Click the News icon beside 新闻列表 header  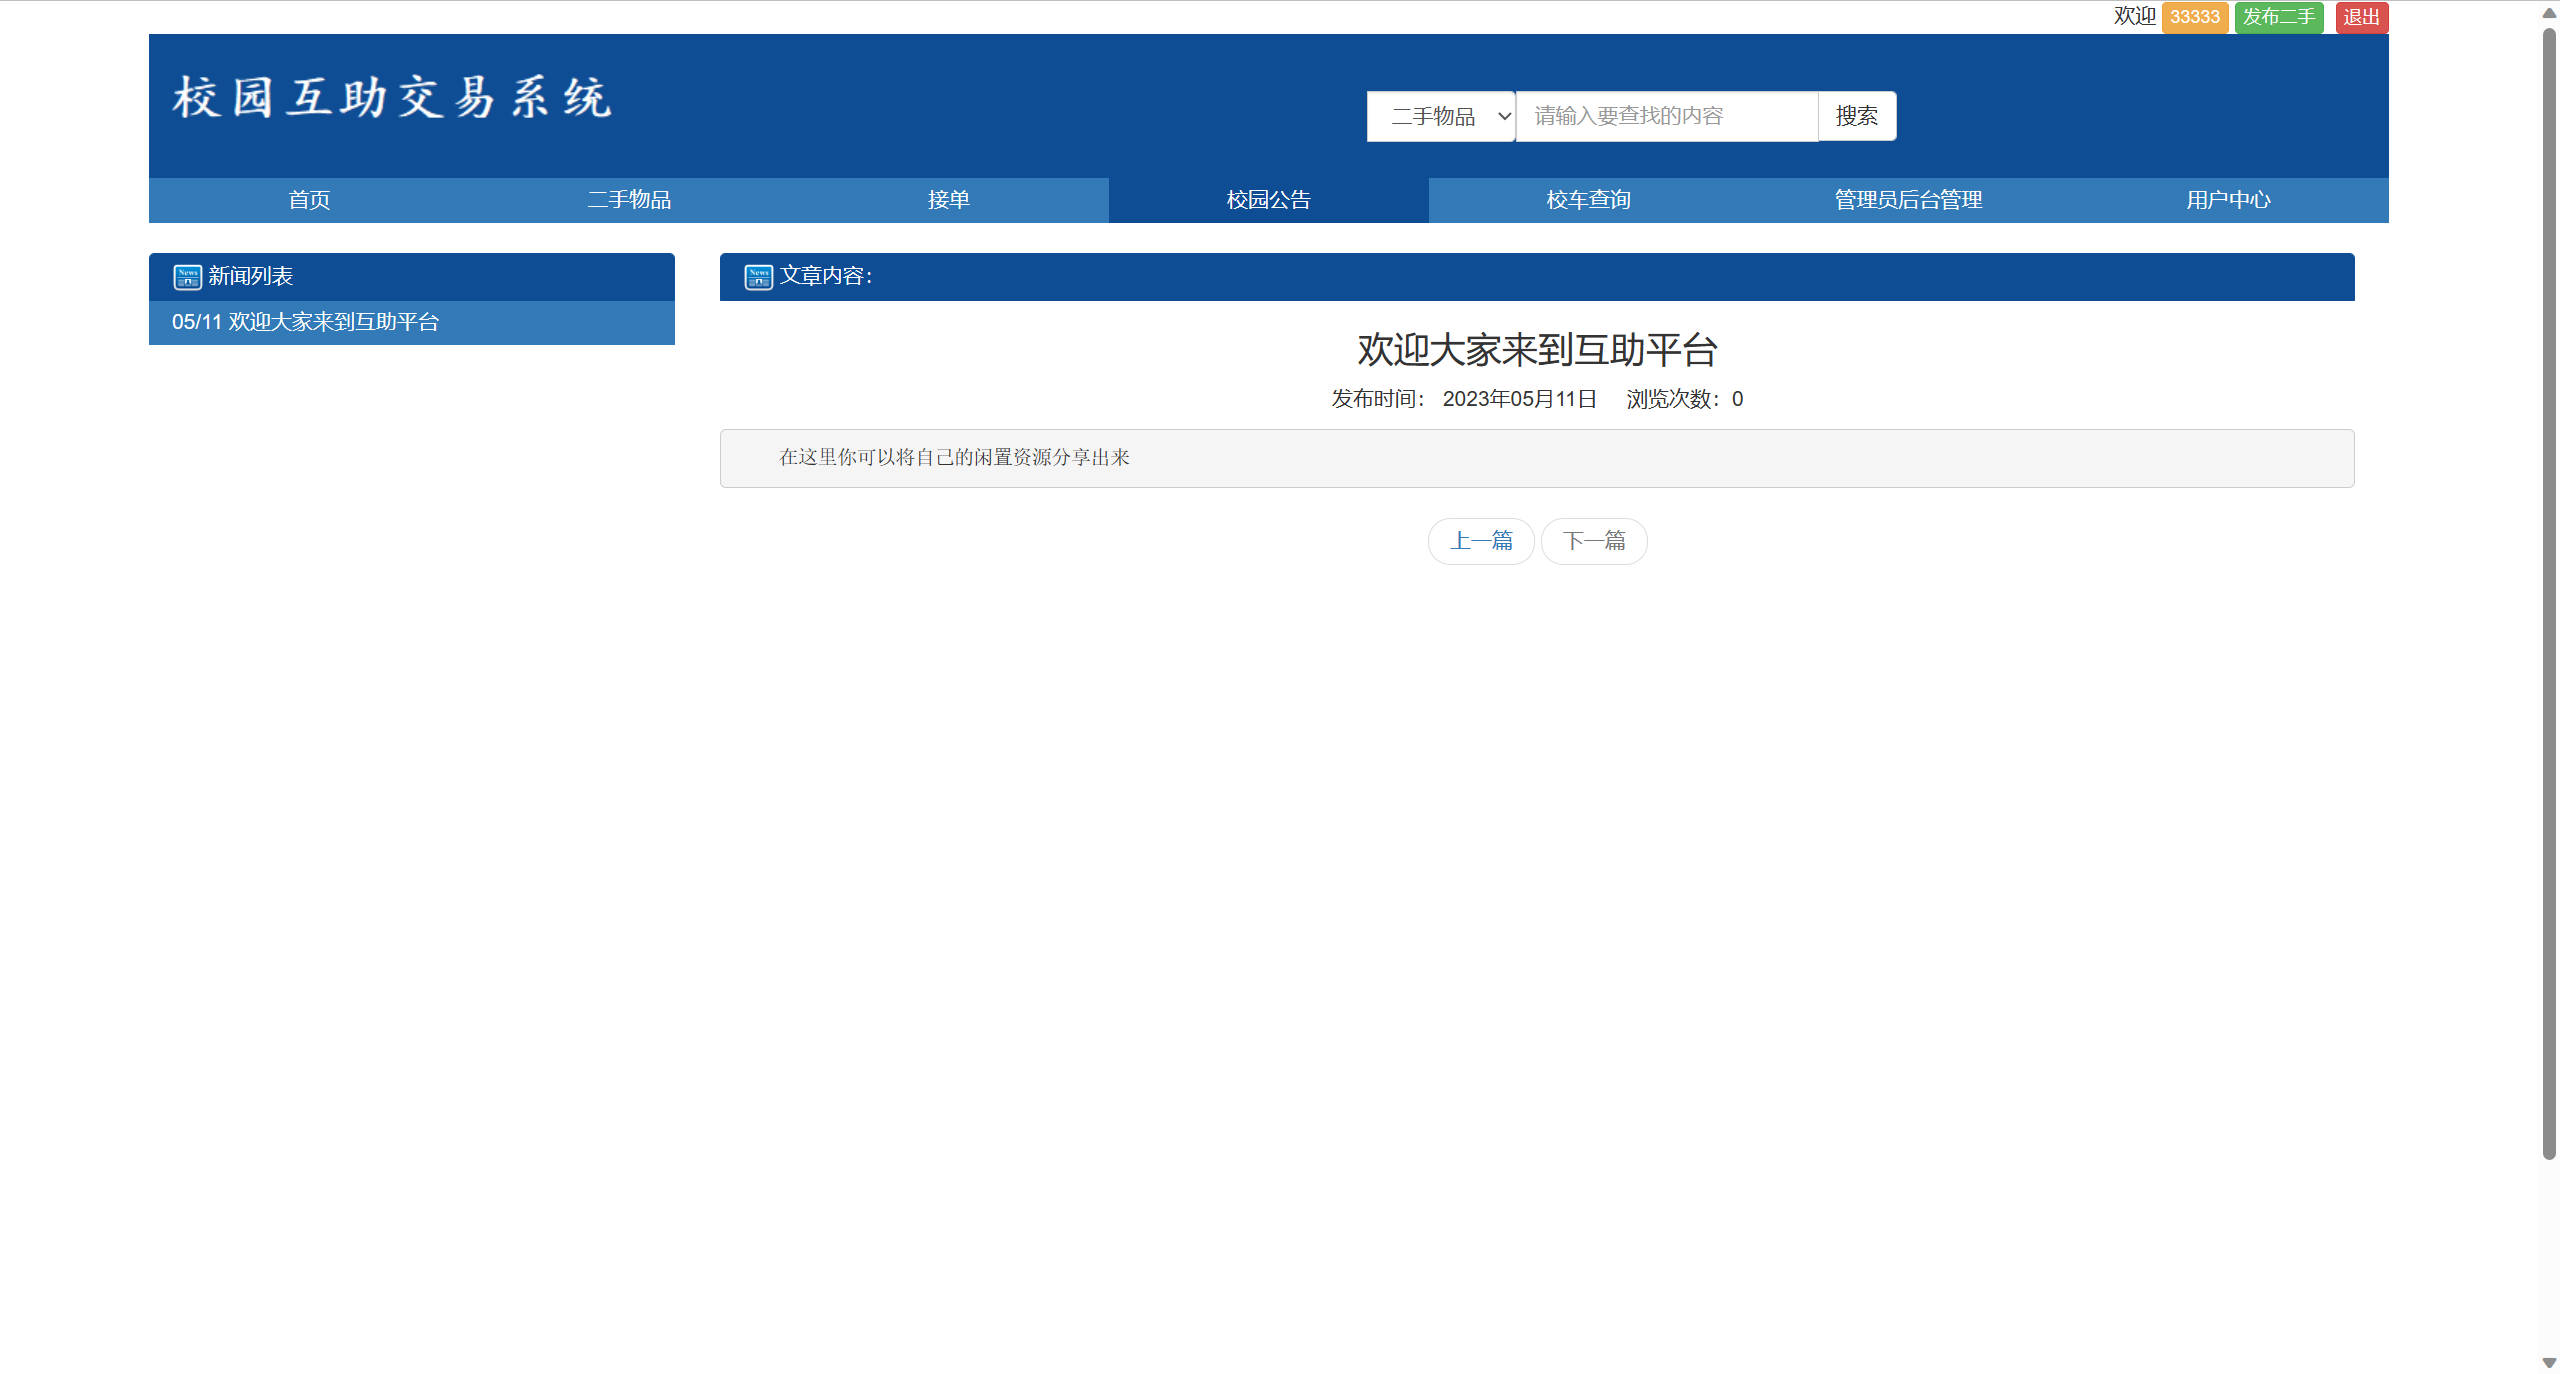pos(187,276)
